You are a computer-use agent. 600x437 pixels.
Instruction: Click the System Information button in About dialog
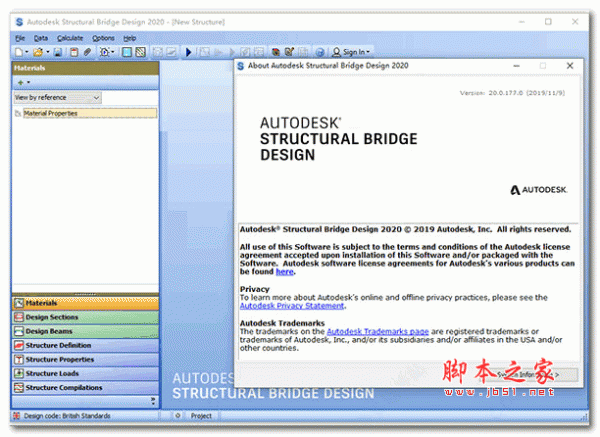(528, 375)
